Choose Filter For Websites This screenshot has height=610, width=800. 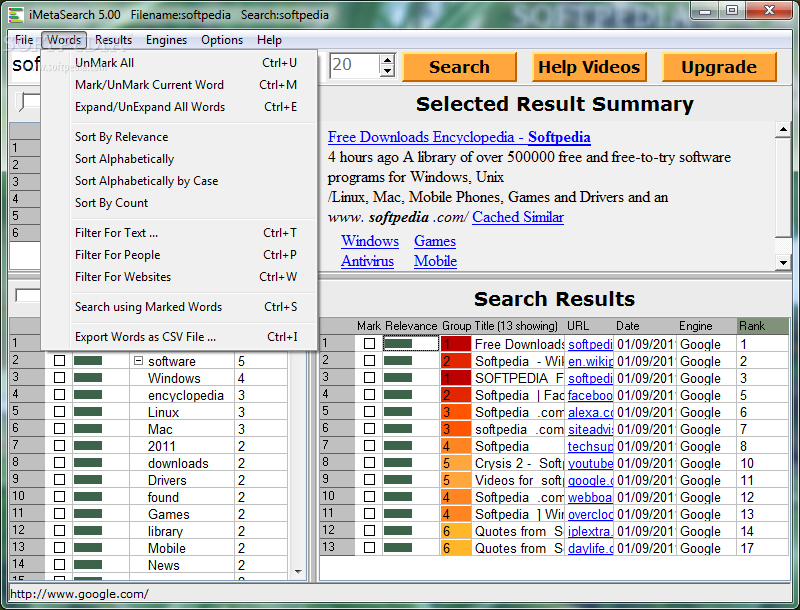pyautogui.click(x=180, y=276)
